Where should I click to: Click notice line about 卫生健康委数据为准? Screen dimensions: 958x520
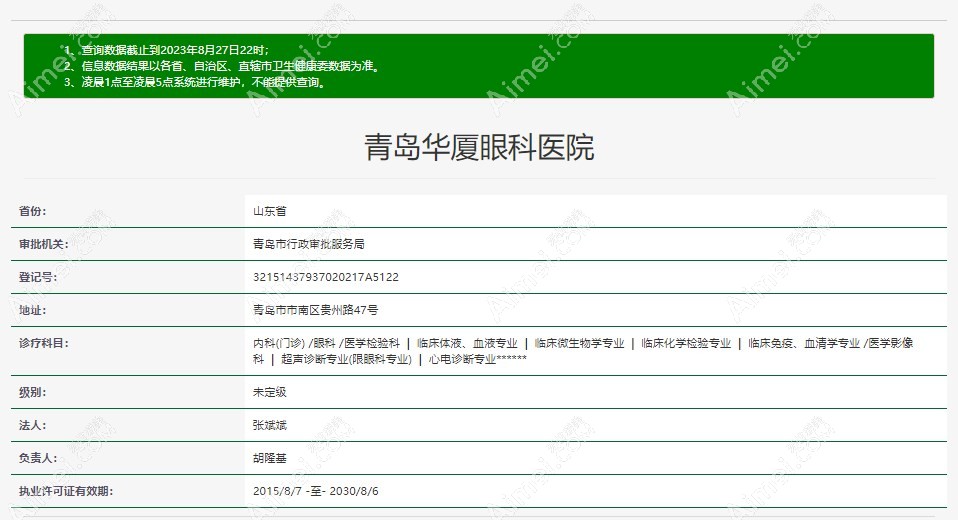(222, 66)
